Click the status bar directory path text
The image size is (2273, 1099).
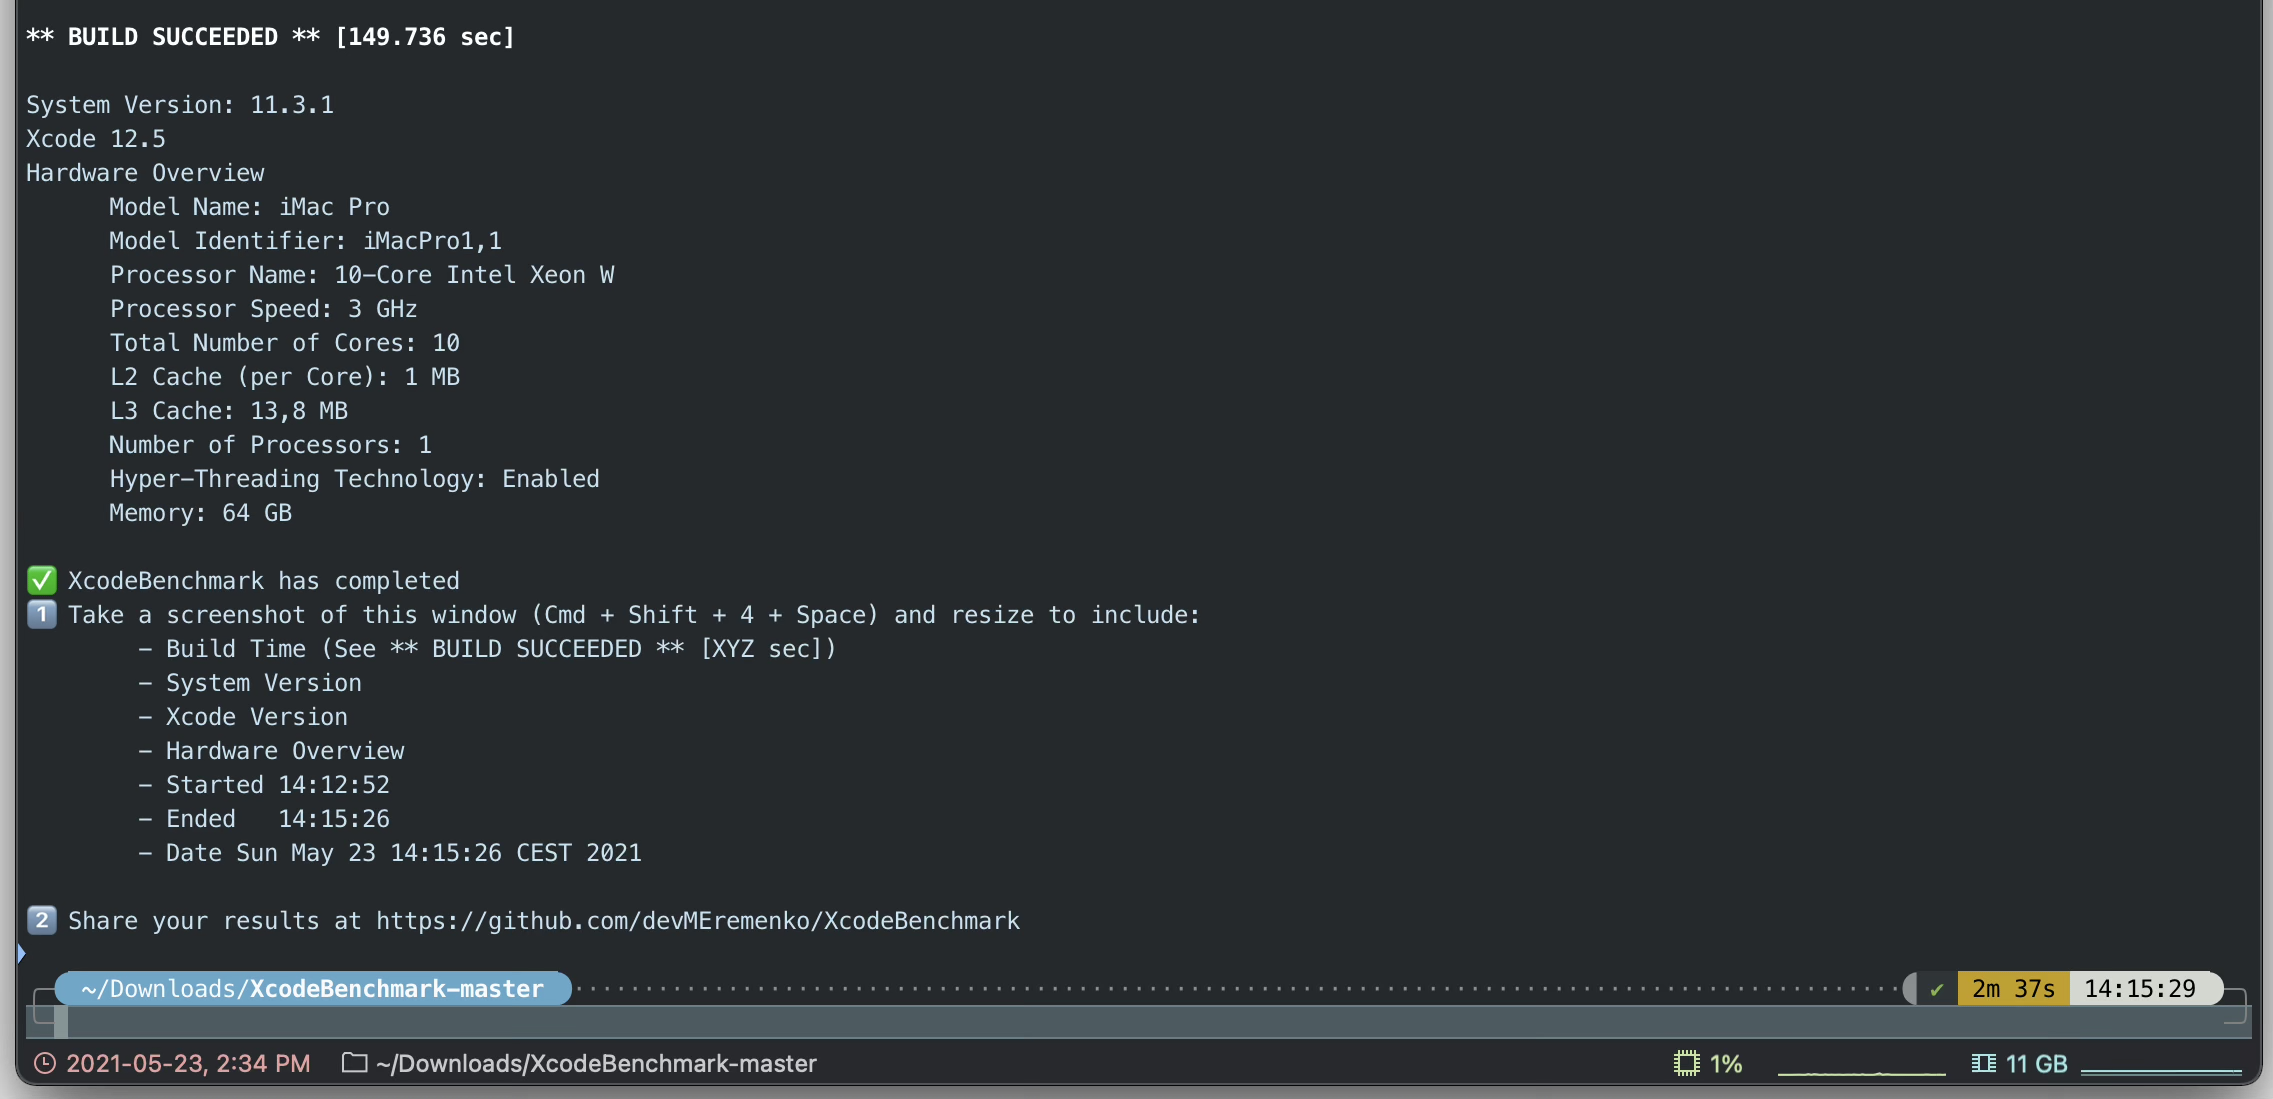coord(596,1063)
